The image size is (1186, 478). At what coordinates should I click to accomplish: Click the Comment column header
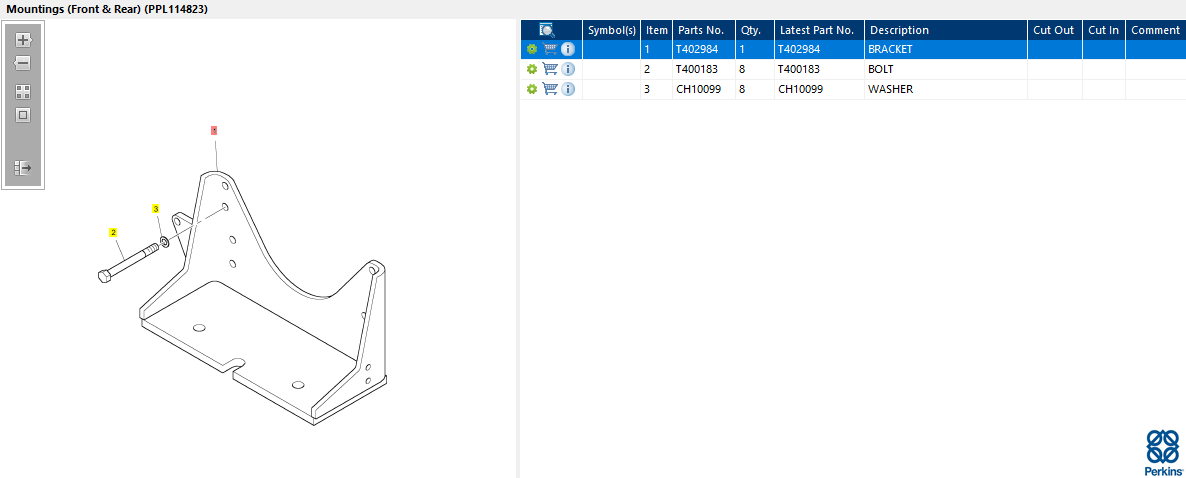point(1155,30)
